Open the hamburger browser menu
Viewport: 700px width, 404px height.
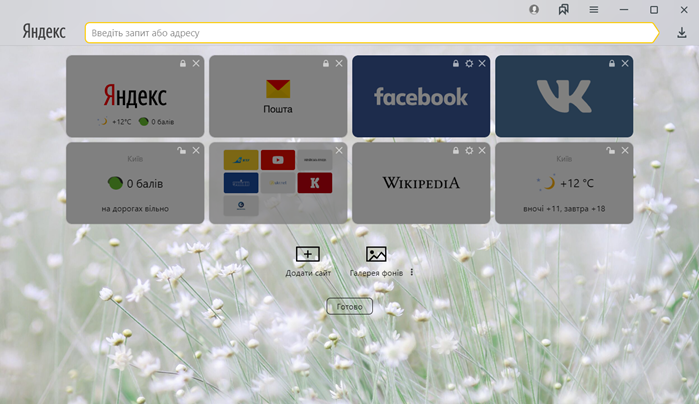pyautogui.click(x=594, y=9)
